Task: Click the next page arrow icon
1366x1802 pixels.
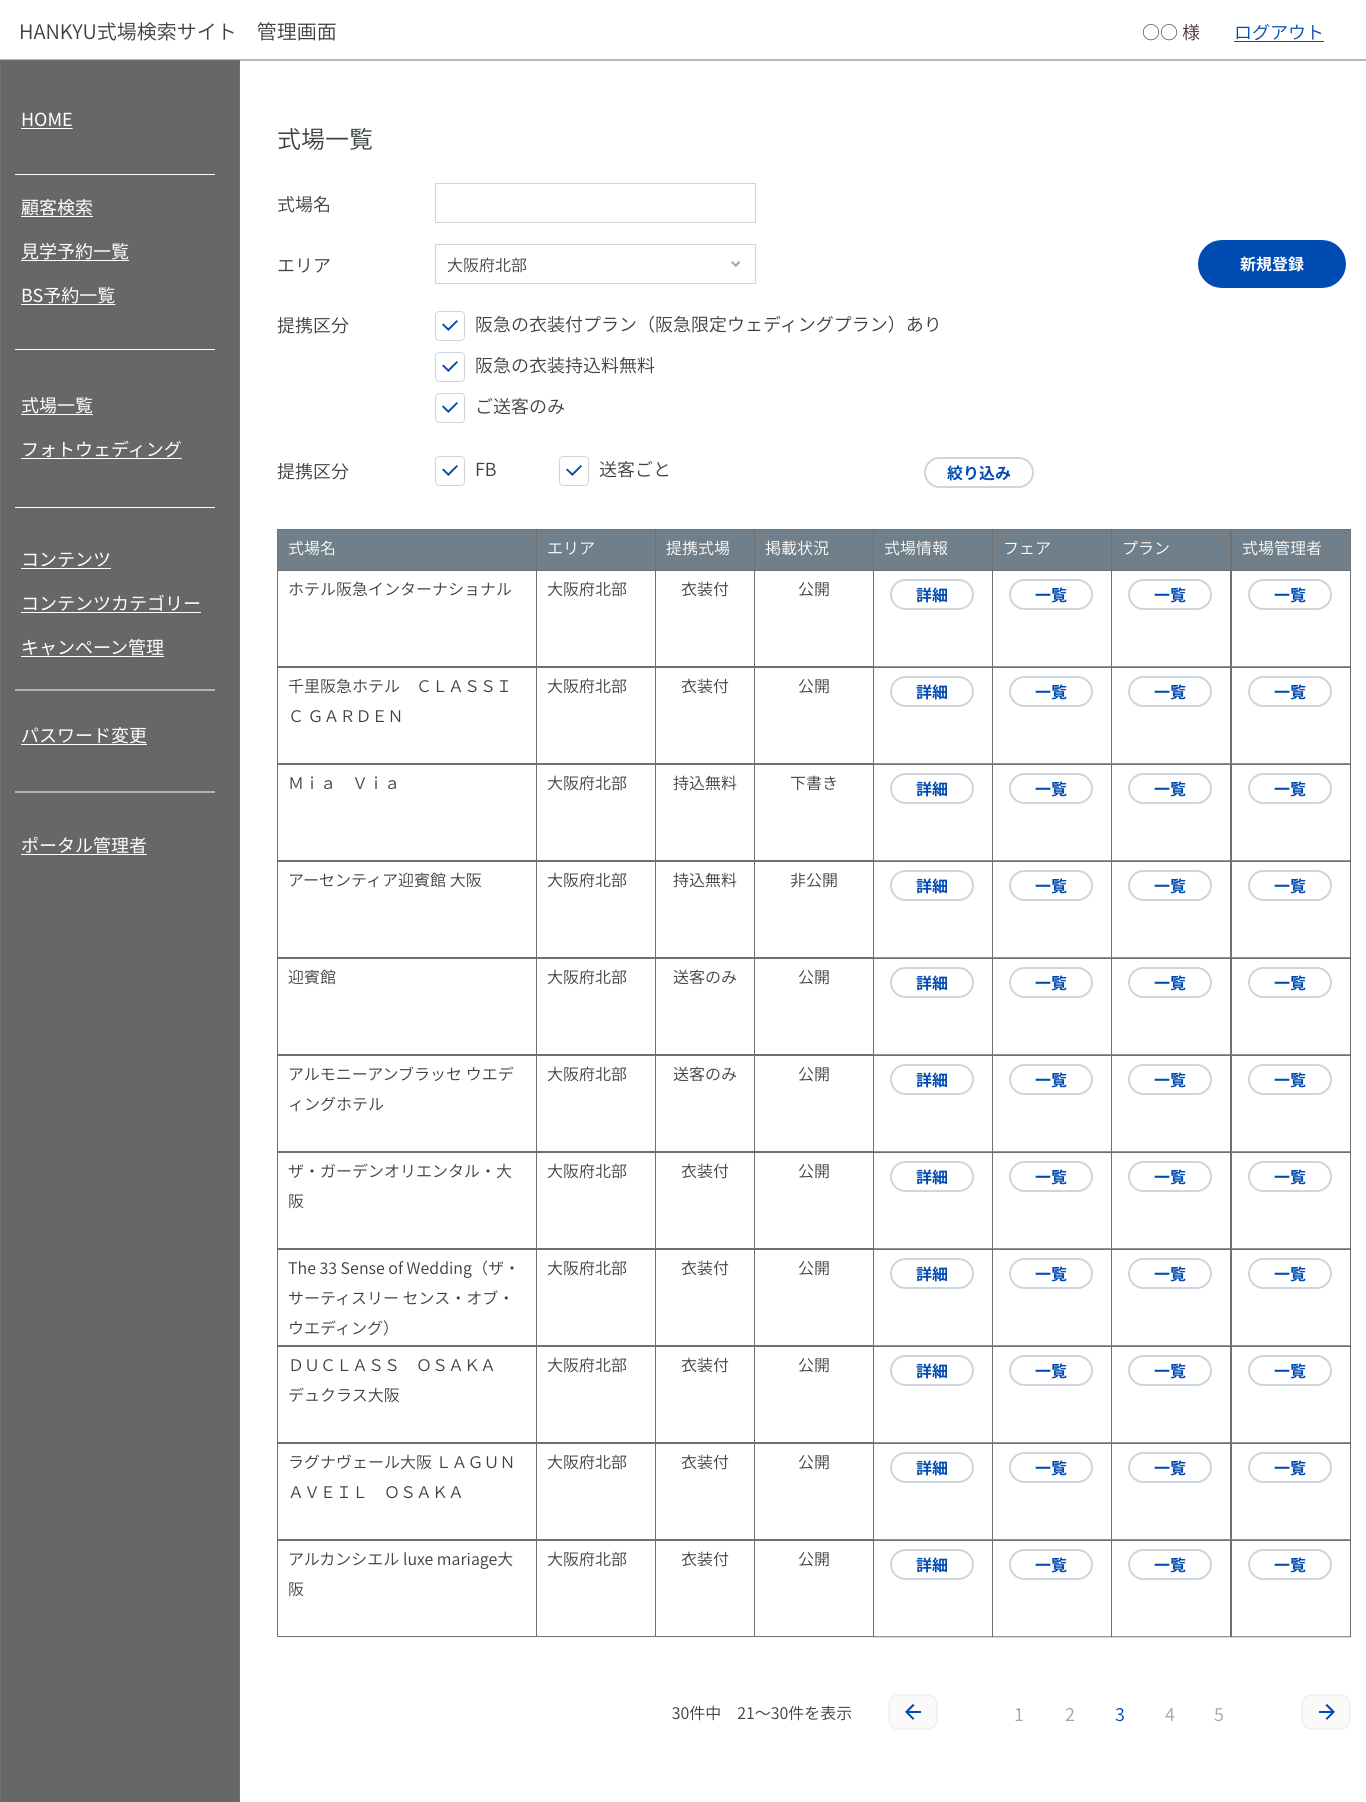Action: tap(1326, 1712)
